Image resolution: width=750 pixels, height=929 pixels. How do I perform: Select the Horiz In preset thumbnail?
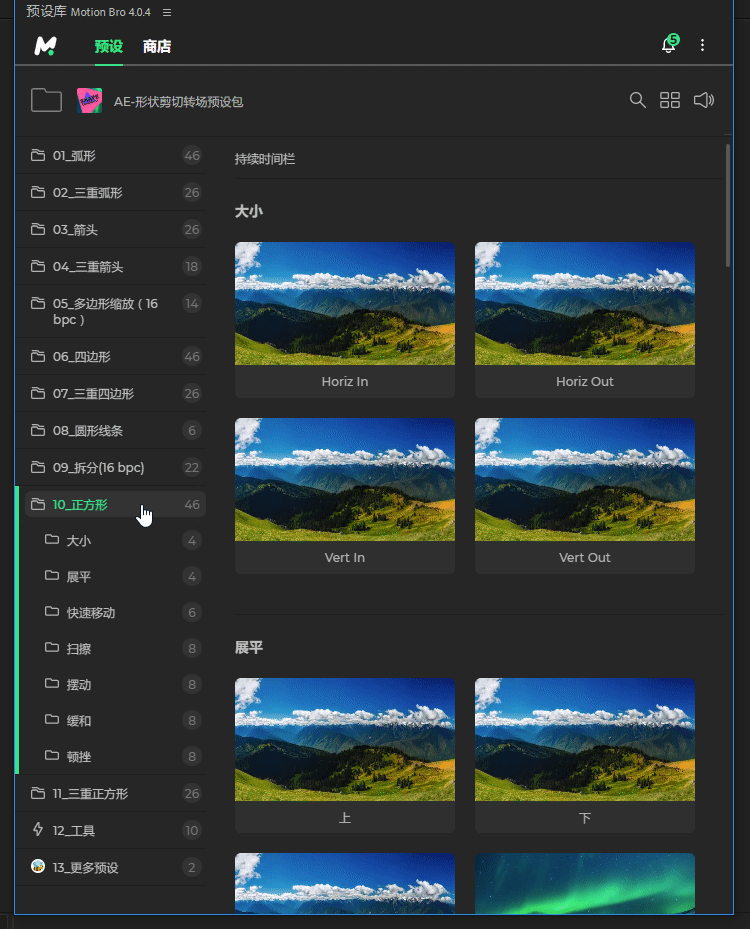[x=345, y=303]
